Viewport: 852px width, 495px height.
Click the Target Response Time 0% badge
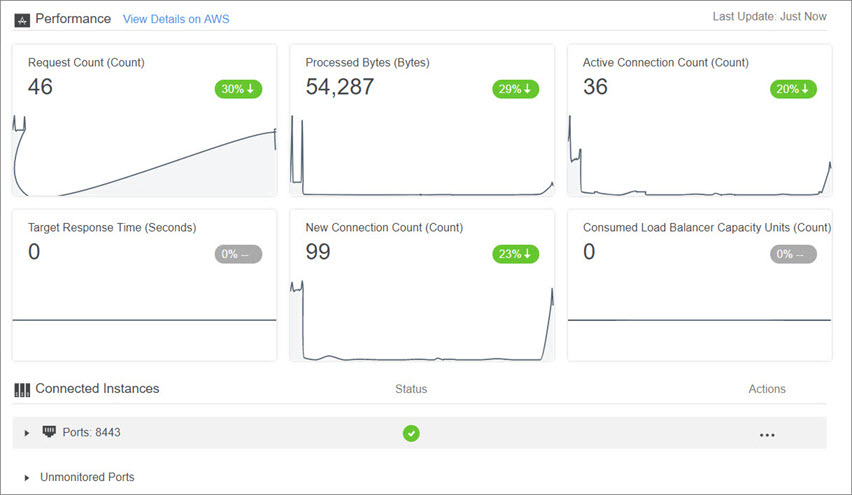pos(238,254)
